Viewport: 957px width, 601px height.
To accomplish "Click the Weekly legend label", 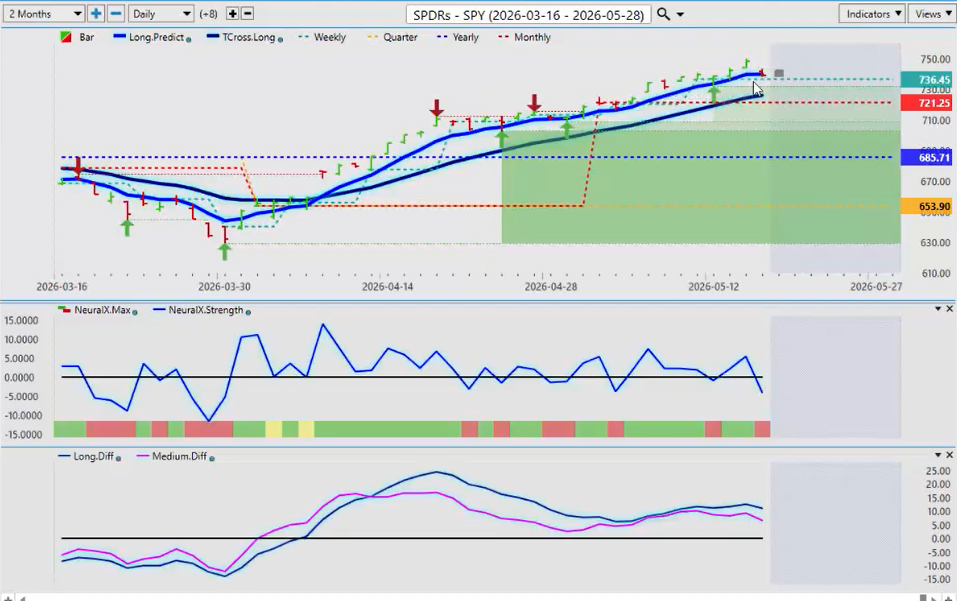I will click(x=330, y=37).
